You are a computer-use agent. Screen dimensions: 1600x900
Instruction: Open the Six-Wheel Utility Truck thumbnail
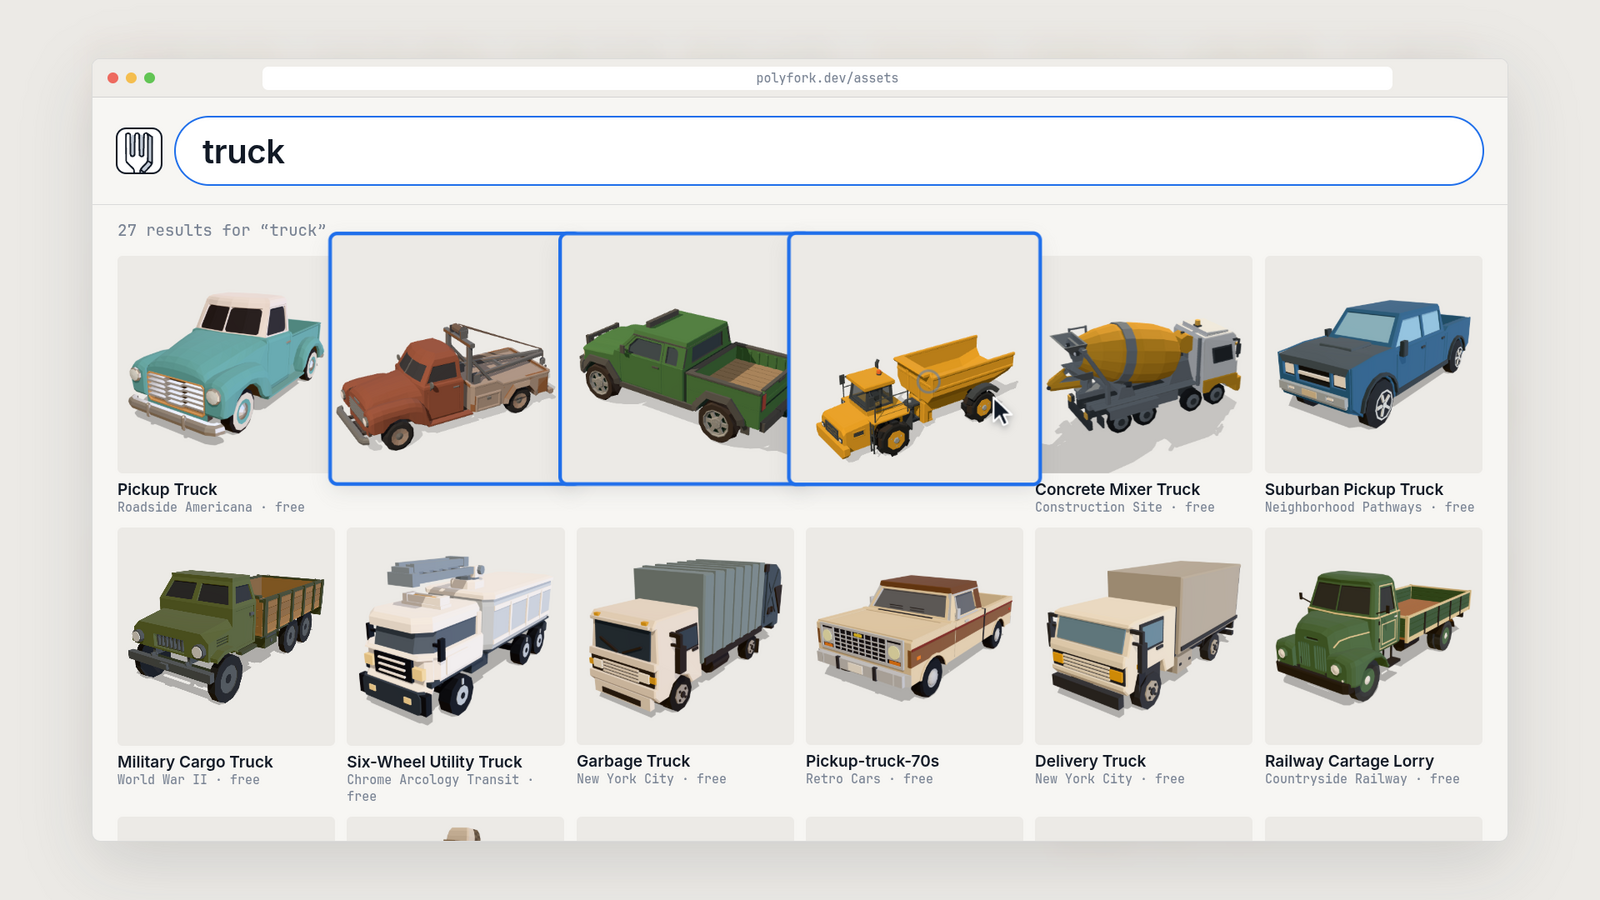click(x=455, y=636)
